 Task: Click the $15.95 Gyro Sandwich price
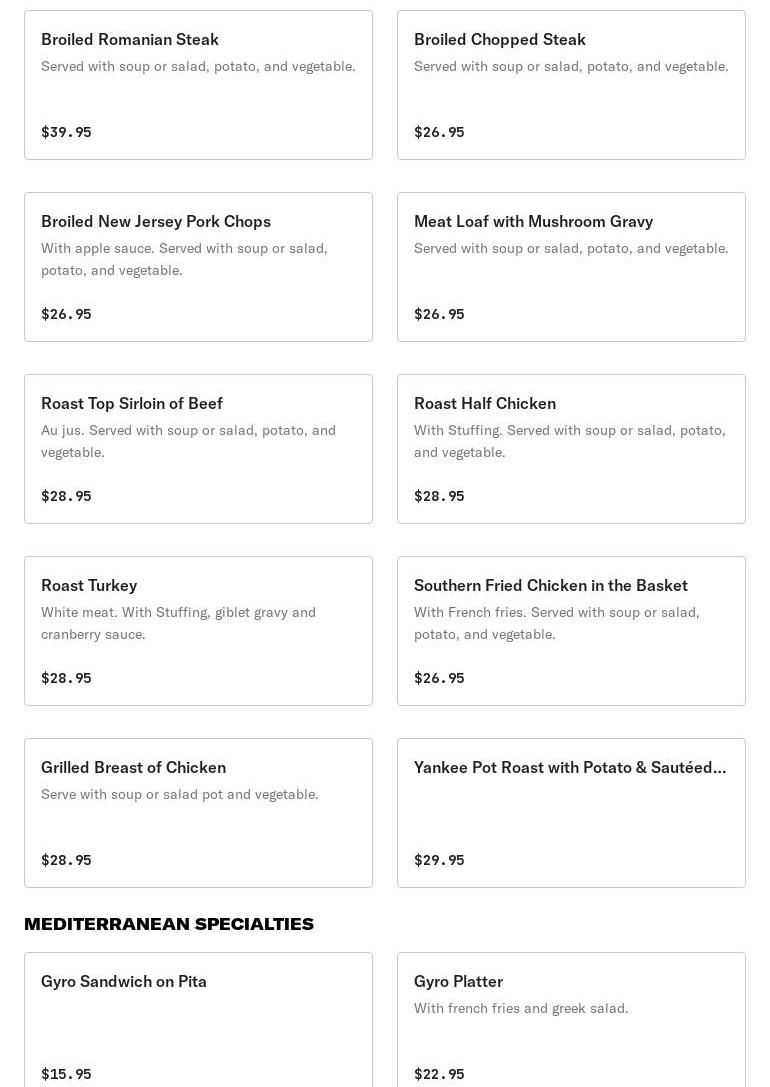tap(66, 1074)
